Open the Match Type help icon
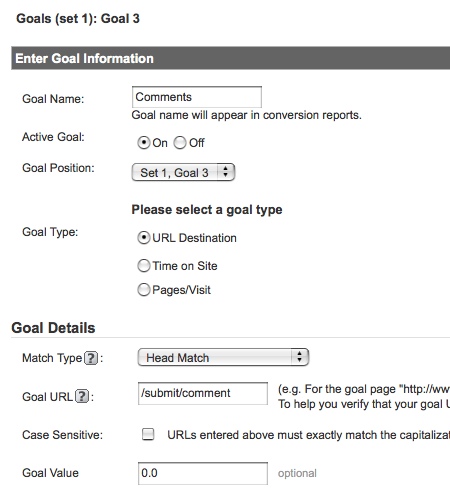Viewport: 450px width, 502px height. click(x=91, y=358)
